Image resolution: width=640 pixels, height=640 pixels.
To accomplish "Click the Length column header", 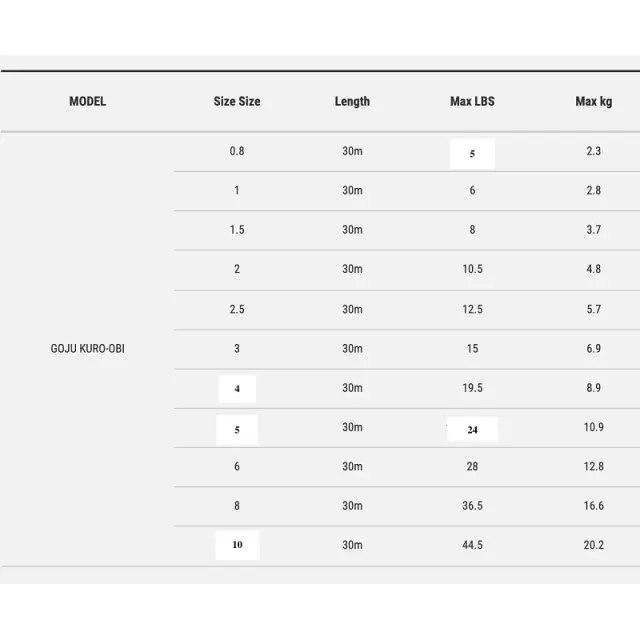I will tap(352, 101).
